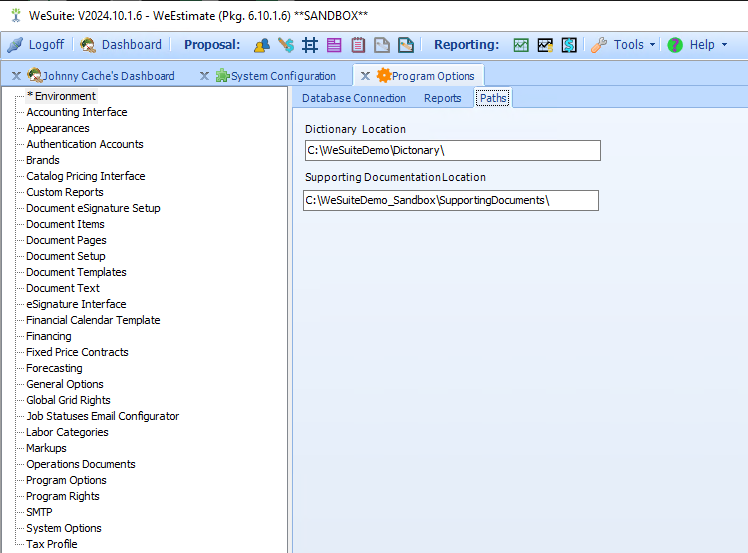Screen dimensions: 748x553
Task: Click the Proposal gray document icon
Action: tap(382, 45)
